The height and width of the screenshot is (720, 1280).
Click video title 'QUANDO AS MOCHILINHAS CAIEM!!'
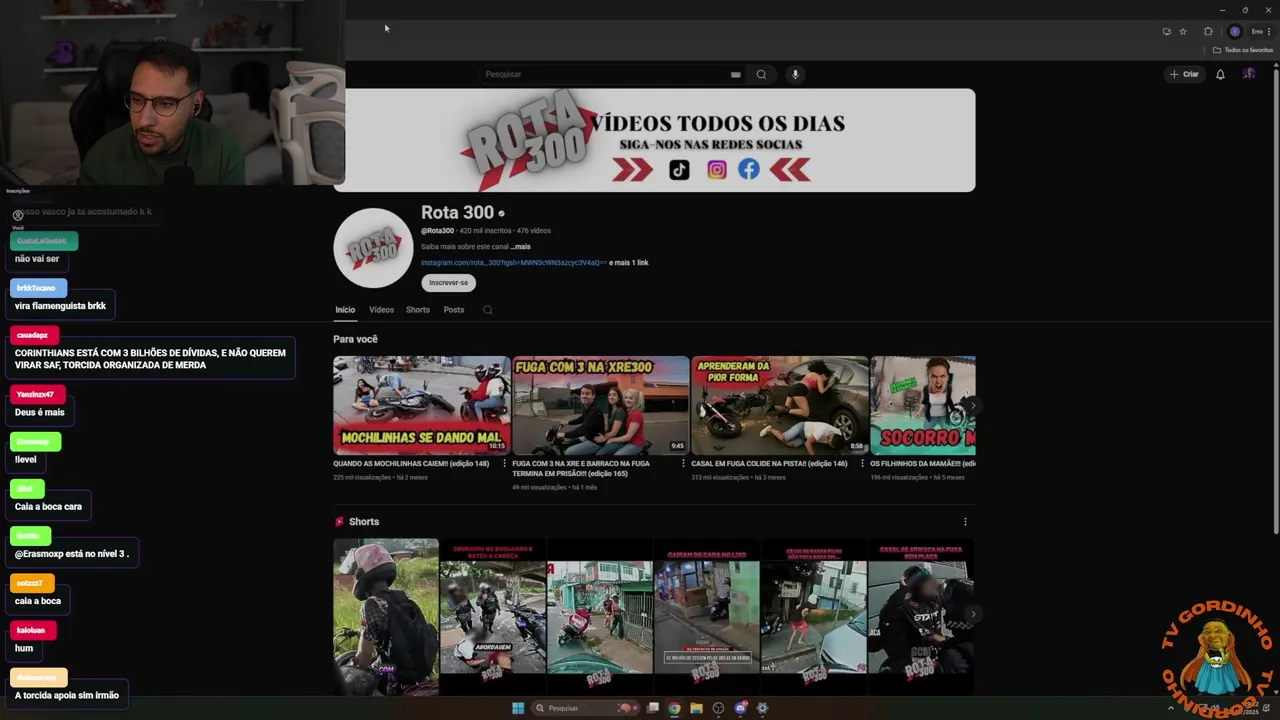pyautogui.click(x=411, y=464)
